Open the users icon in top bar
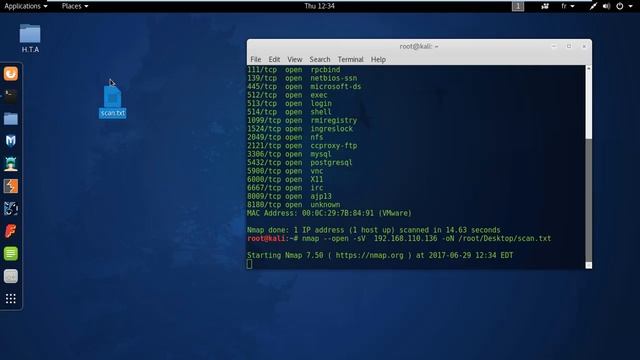Image resolution: width=640 pixels, height=360 pixels. coord(545,6)
